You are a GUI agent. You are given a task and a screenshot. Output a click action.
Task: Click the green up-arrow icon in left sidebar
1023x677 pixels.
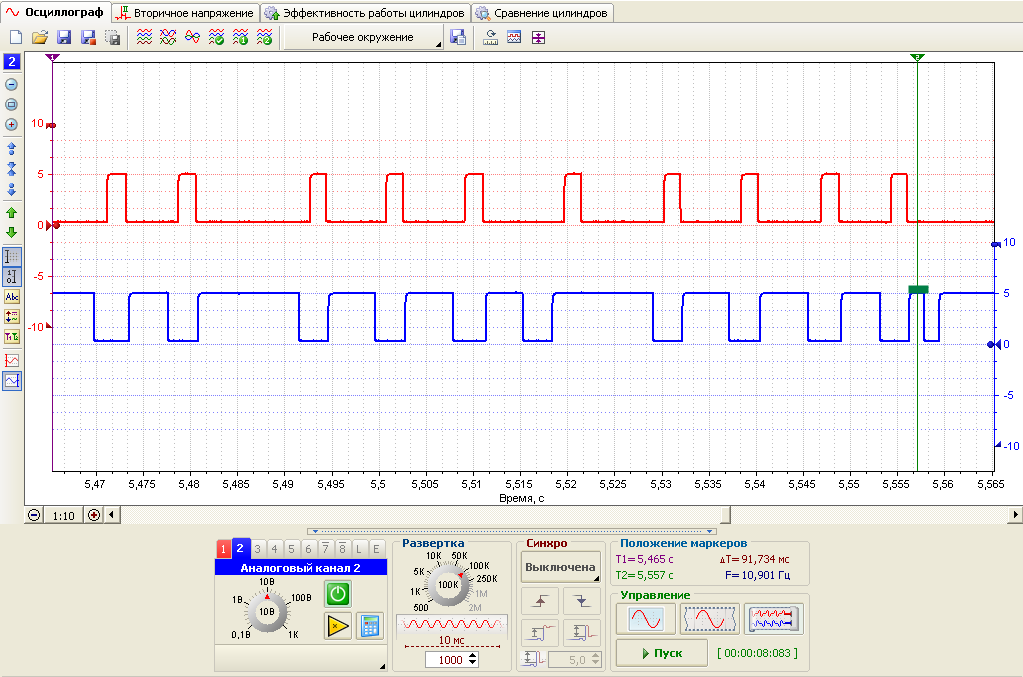tap(11, 213)
